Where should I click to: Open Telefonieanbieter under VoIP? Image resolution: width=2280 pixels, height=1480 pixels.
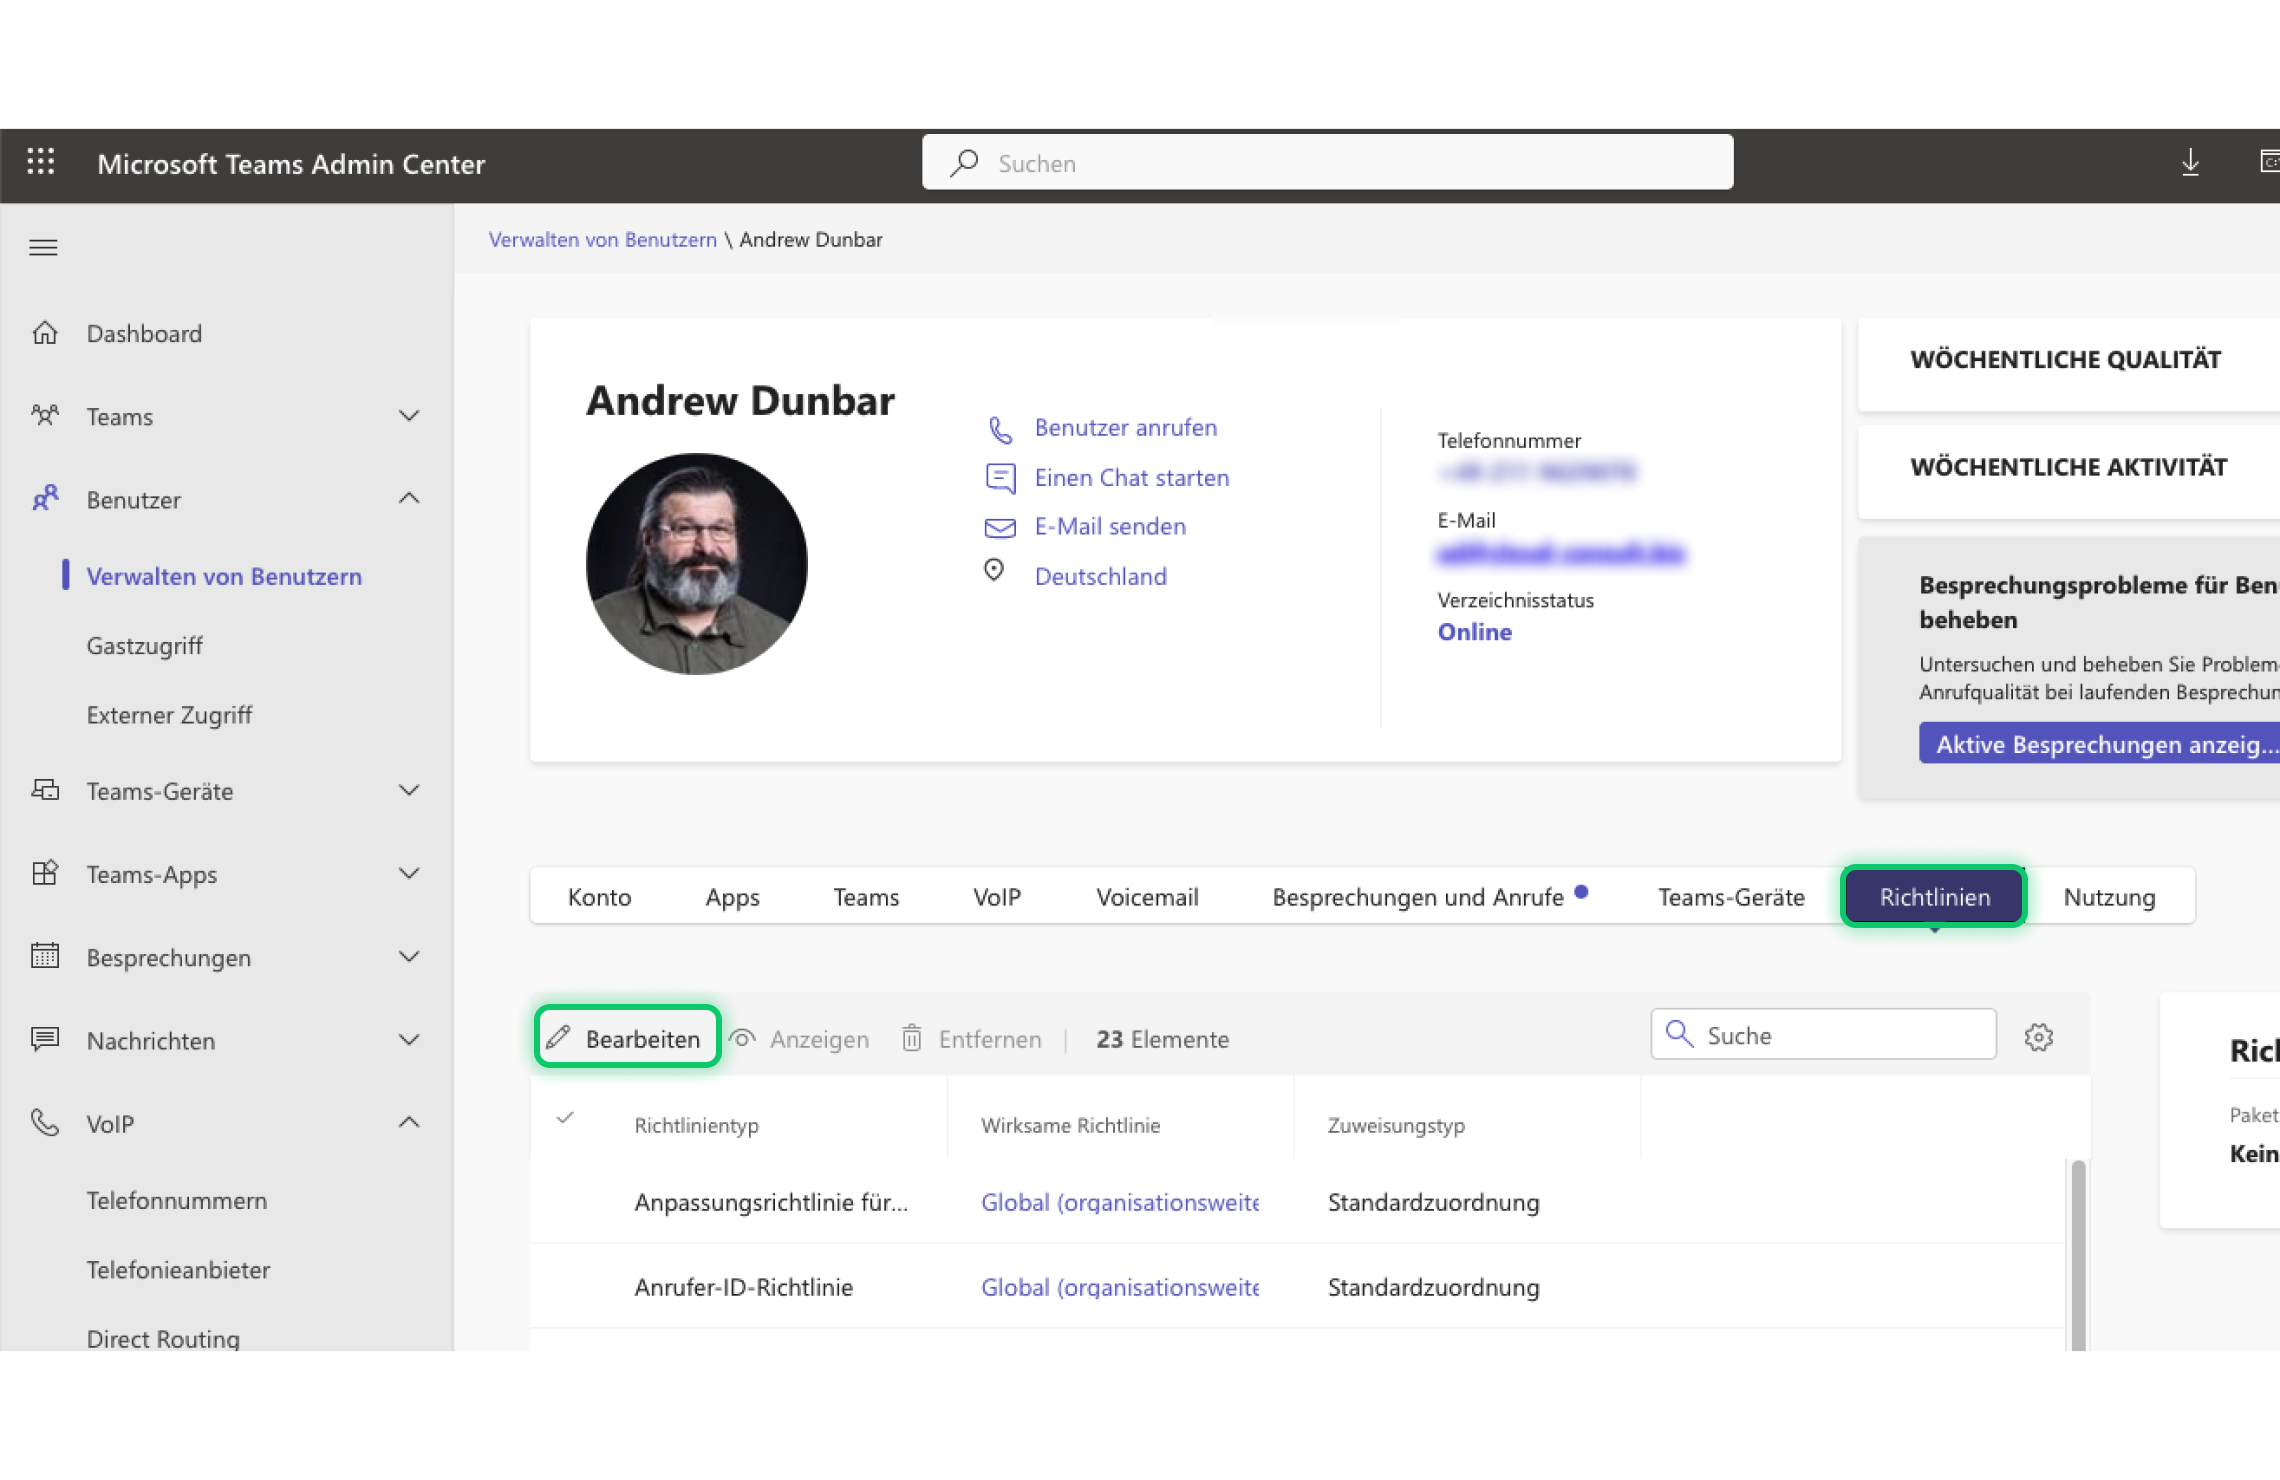point(178,1270)
